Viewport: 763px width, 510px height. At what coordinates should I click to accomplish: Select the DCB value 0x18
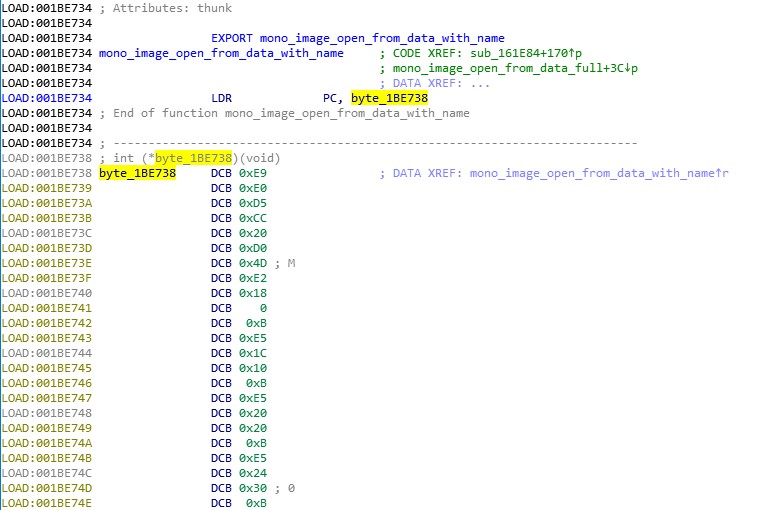(x=253, y=293)
